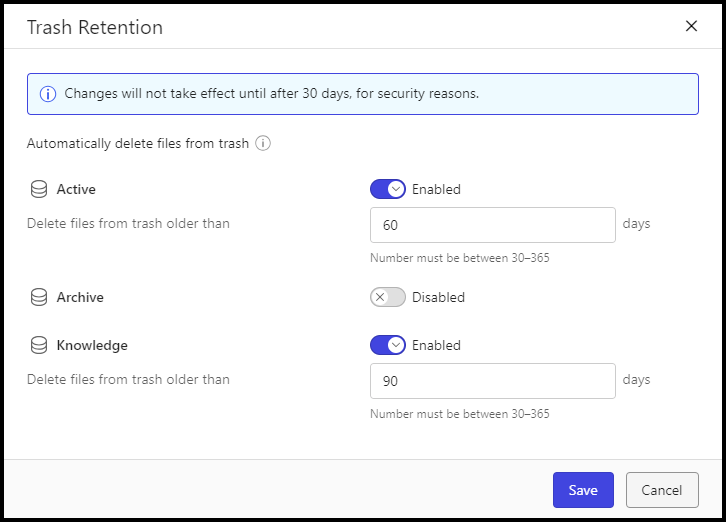Close the Trash Retention dialog with X
This screenshot has height=522, width=726.
[691, 26]
